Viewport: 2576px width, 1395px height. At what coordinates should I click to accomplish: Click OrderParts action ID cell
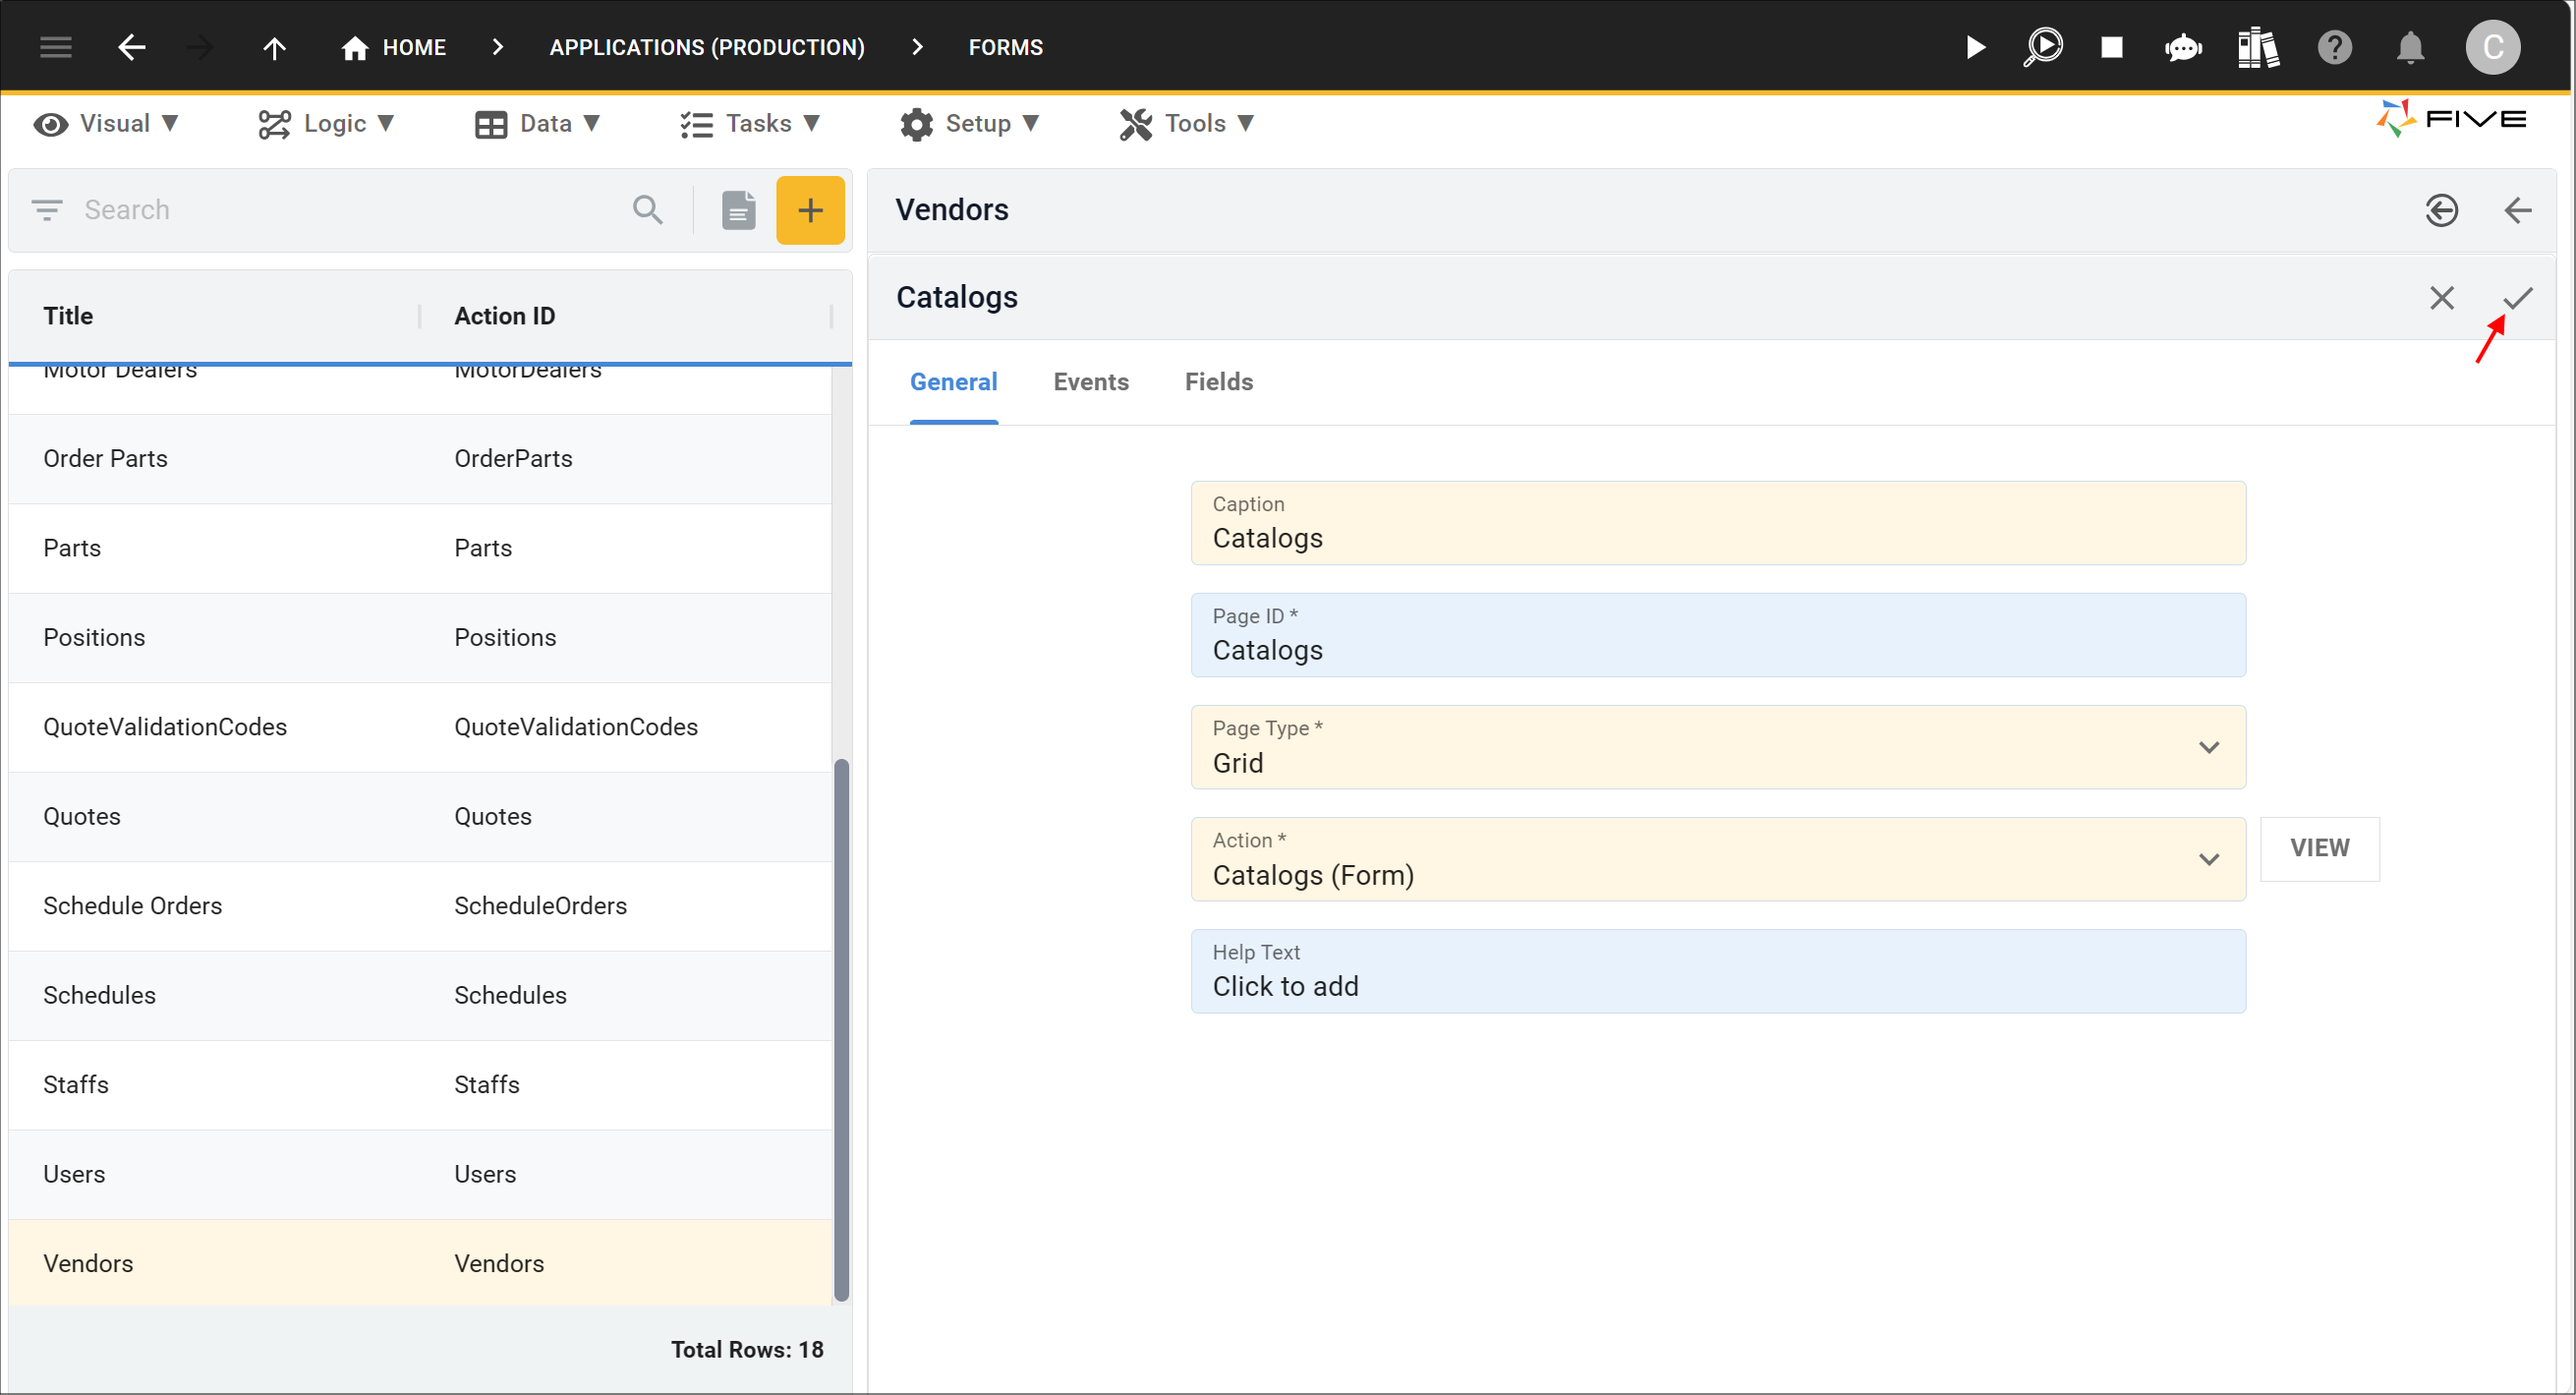tap(513, 459)
